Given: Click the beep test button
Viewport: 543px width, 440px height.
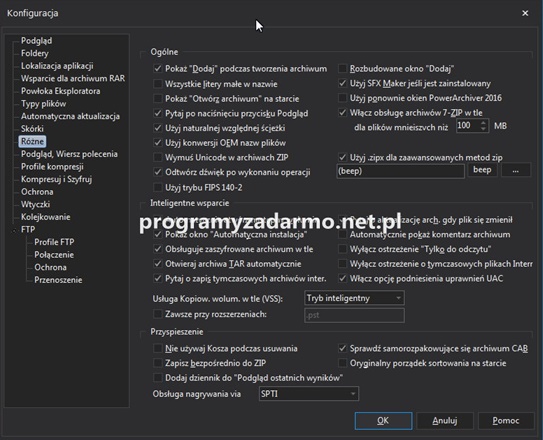Looking at the screenshot, I should coord(482,170).
